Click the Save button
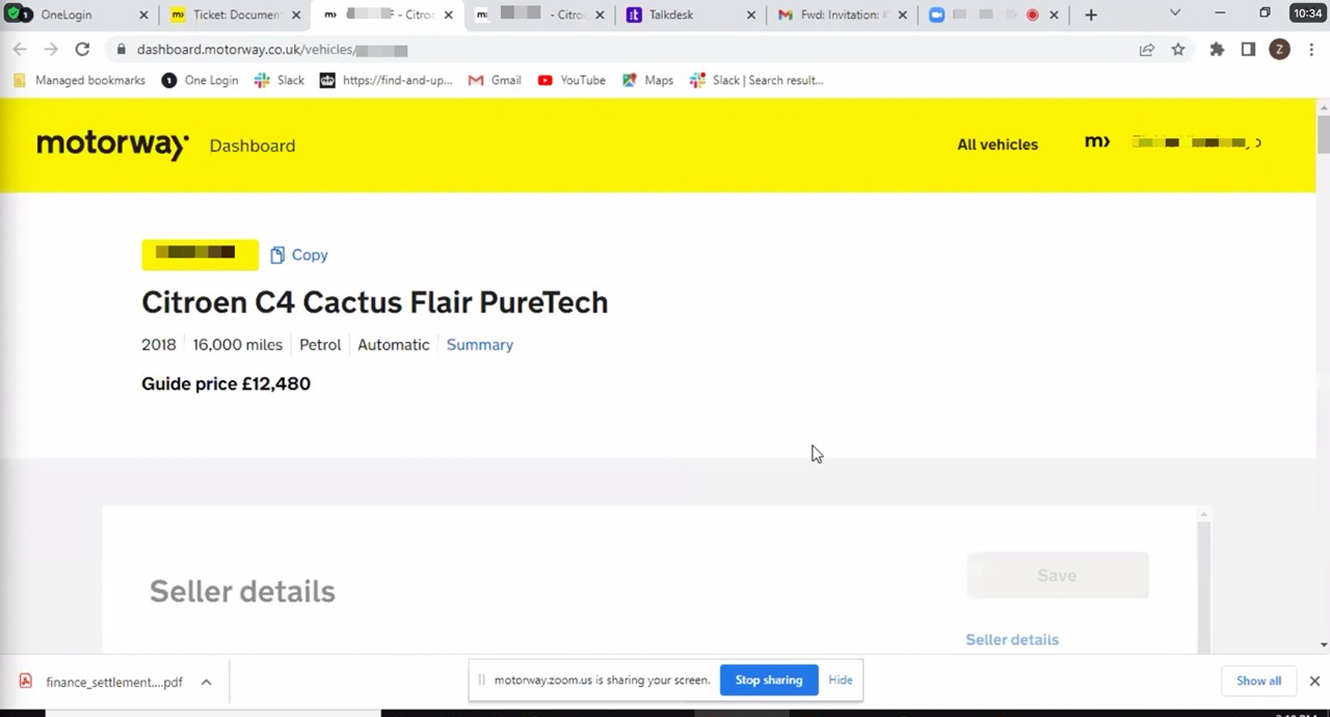The width and height of the screenshot is (1330, 717). pos(1057,575)
